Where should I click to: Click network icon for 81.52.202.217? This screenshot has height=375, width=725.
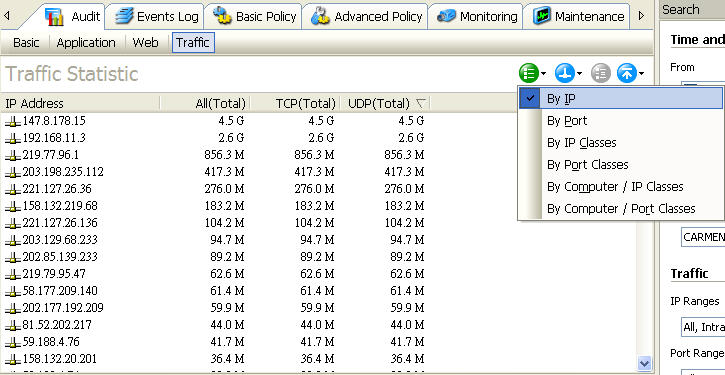(13, 326)
